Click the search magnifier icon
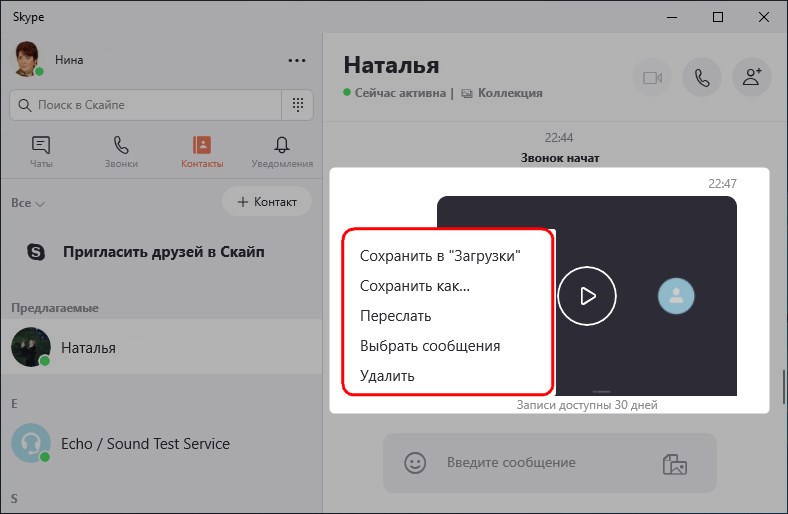 (x=25, y=105)
